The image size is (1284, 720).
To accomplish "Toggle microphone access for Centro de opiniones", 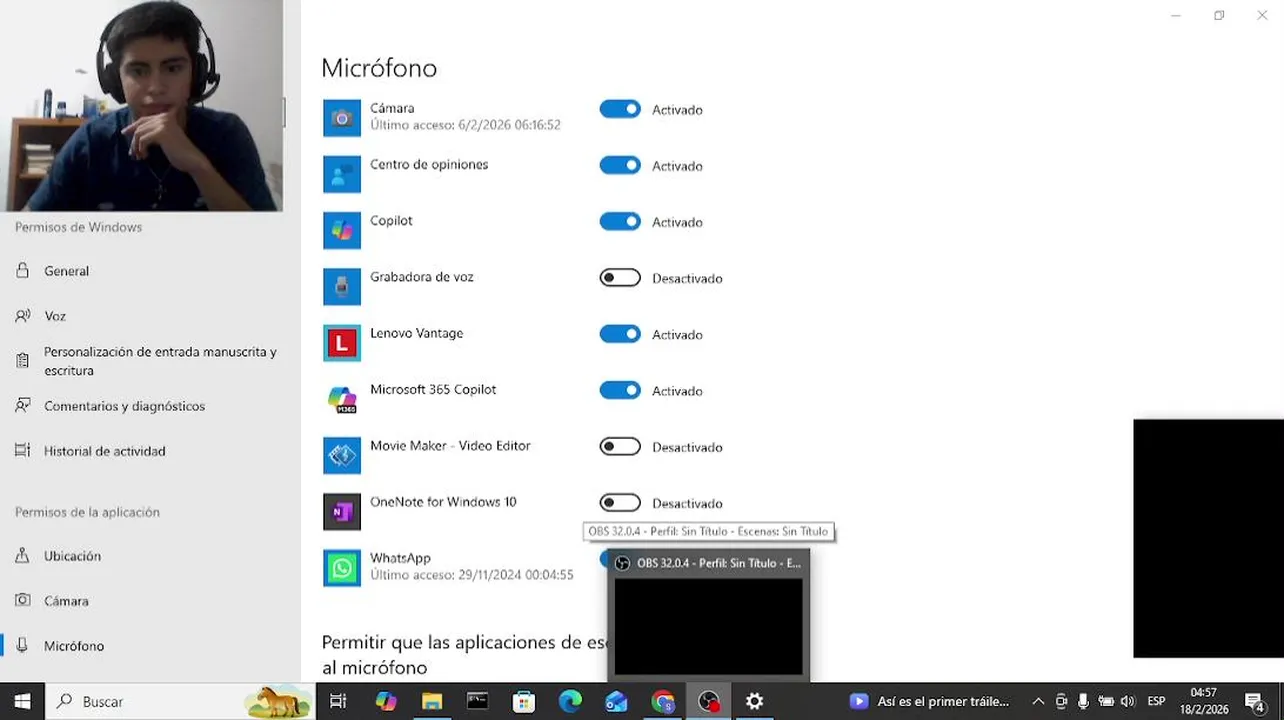I will coord(620,166).
